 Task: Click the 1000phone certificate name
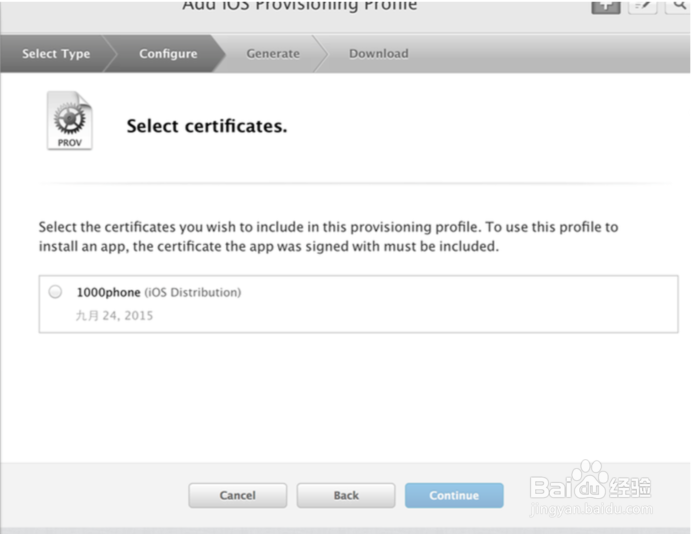tap(108, 292)
